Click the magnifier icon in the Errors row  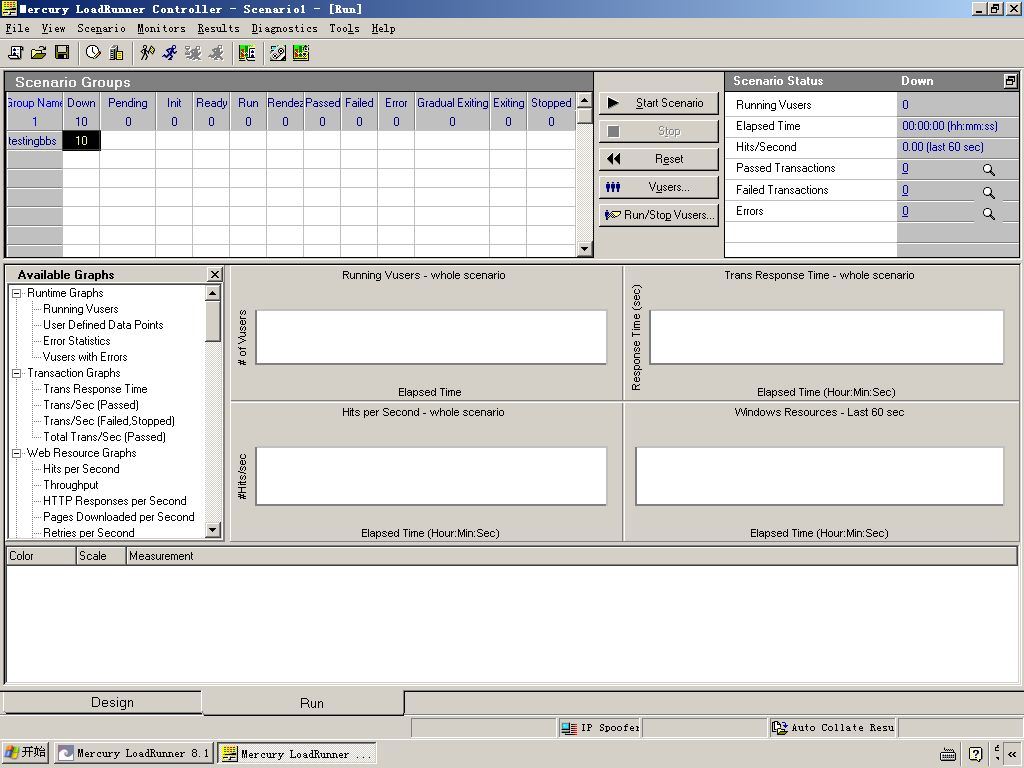point(988,213)
